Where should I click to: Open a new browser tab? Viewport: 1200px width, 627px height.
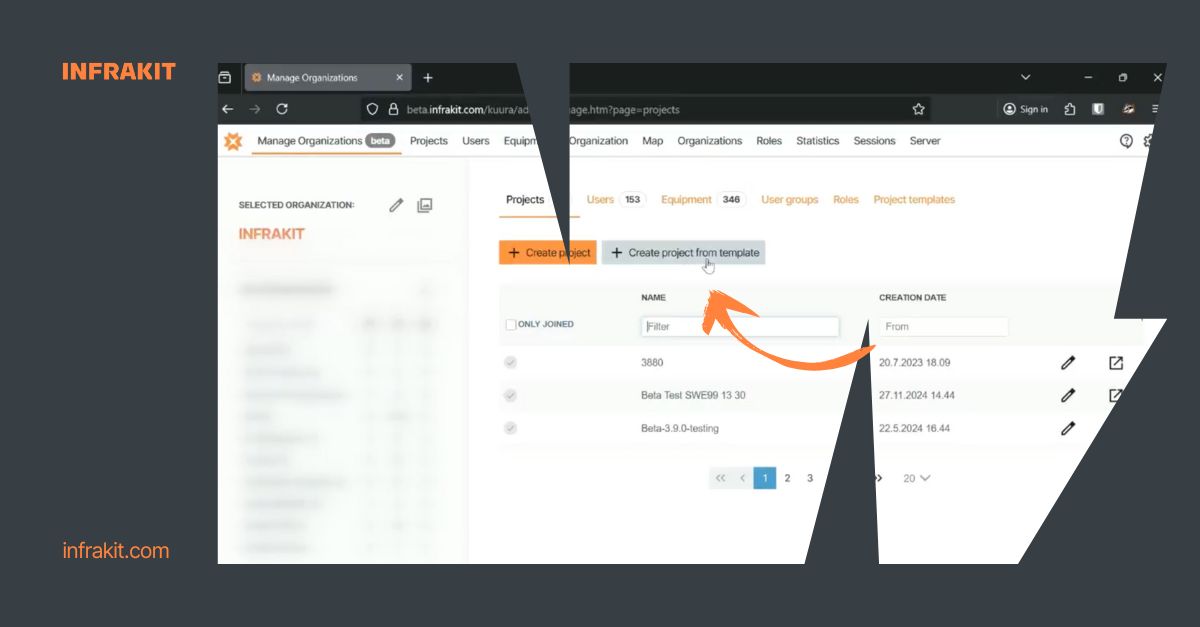pyautogui.click(x=428, y=77)
